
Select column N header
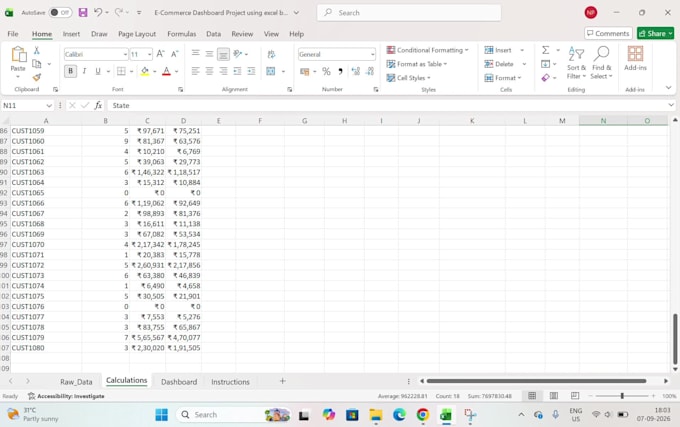click(603, 121)
